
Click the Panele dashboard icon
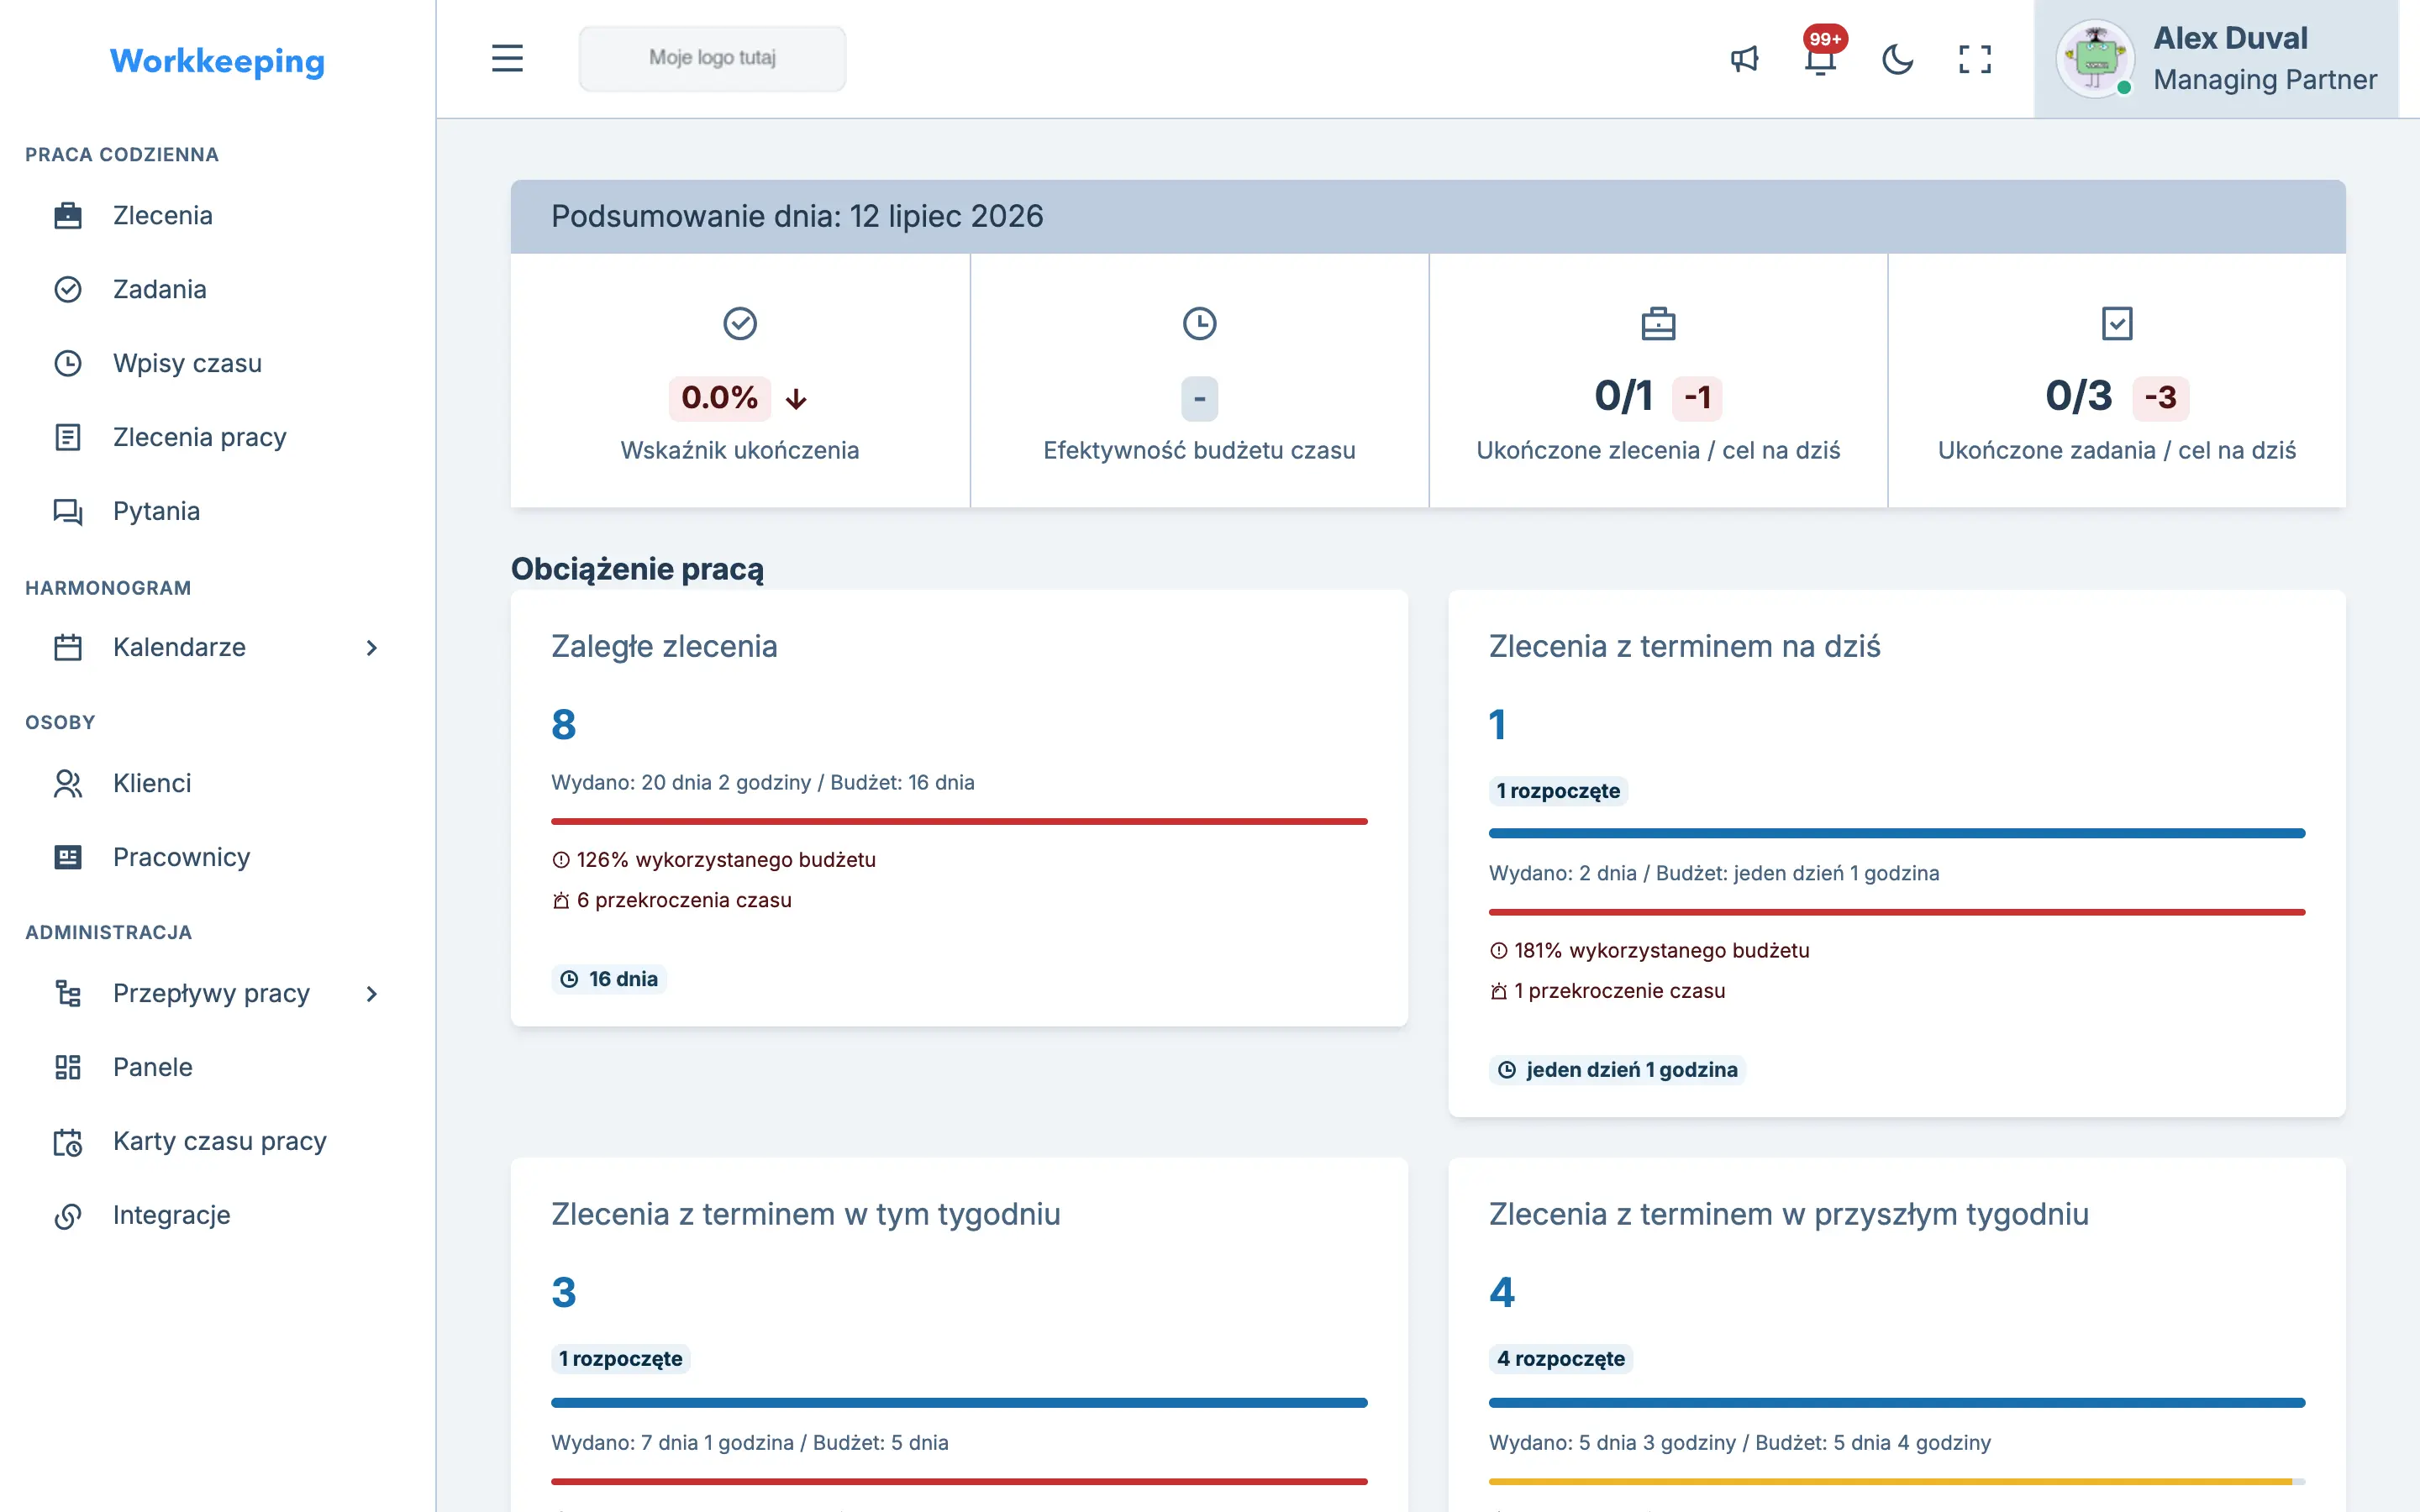click(68, 1067)
